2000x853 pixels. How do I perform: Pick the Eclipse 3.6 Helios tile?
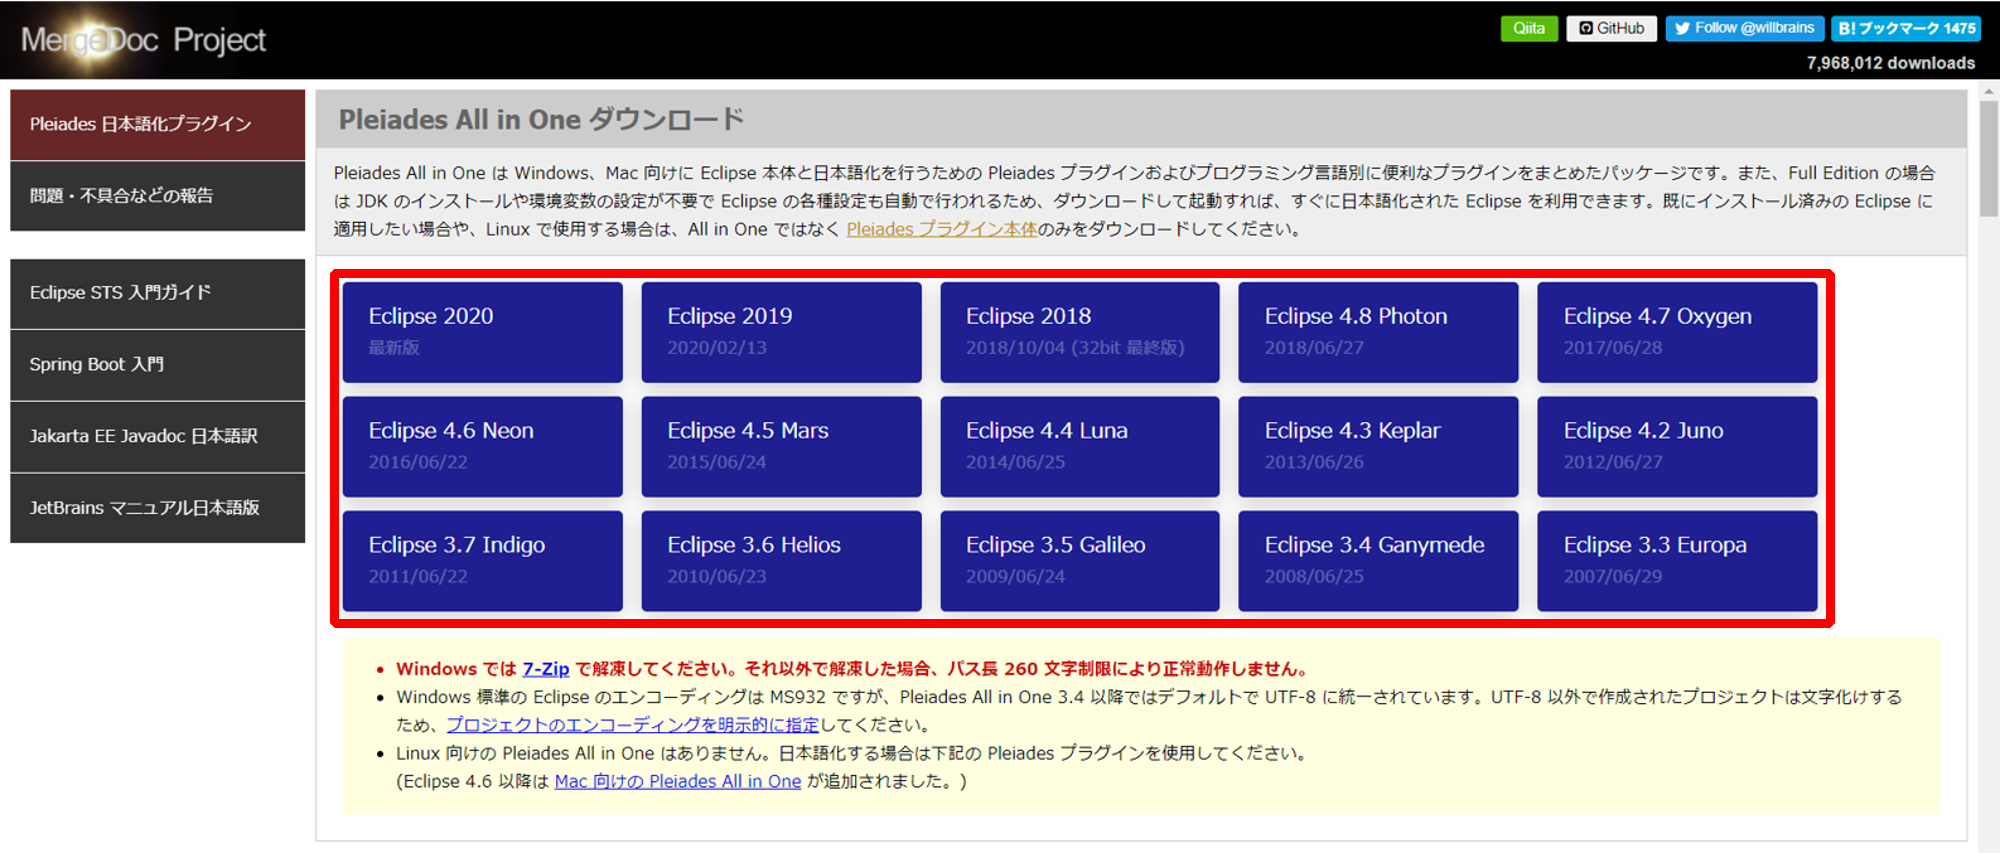tap(781, 561)
